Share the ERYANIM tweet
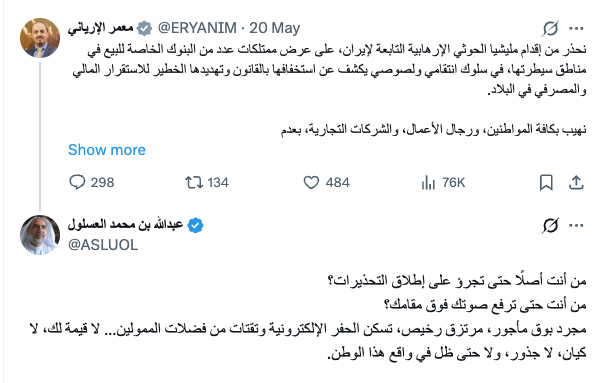 click(x=576, y=182)
